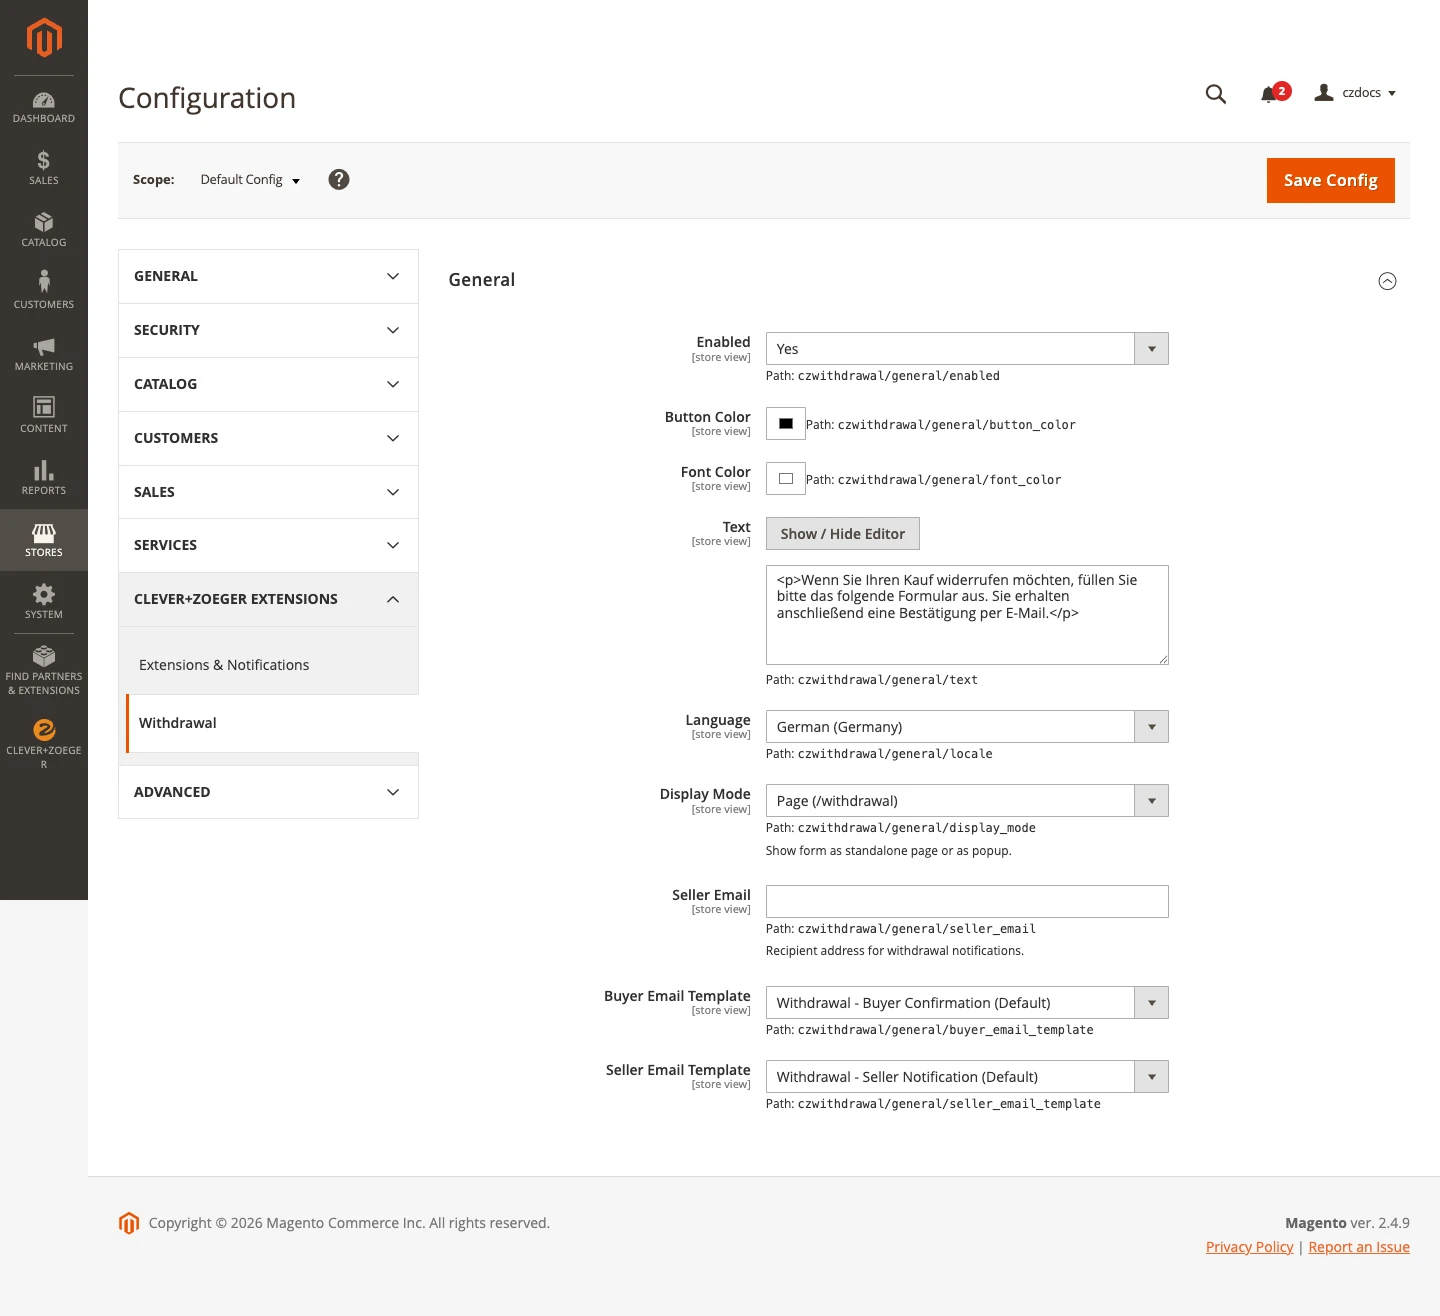Click the Magento ver. 2.4.9 text
This screenshot has height=1316, width=1440.
click(1347, 1223)
